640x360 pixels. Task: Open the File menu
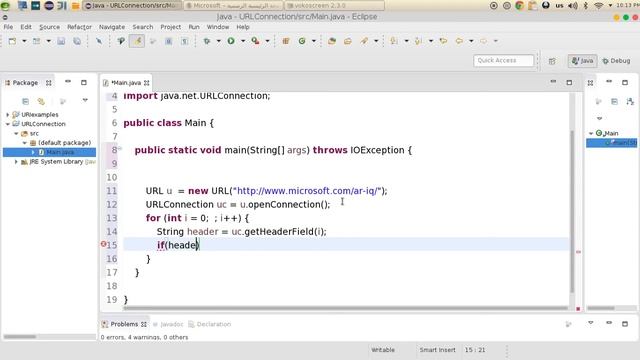(x=8, y=27)
